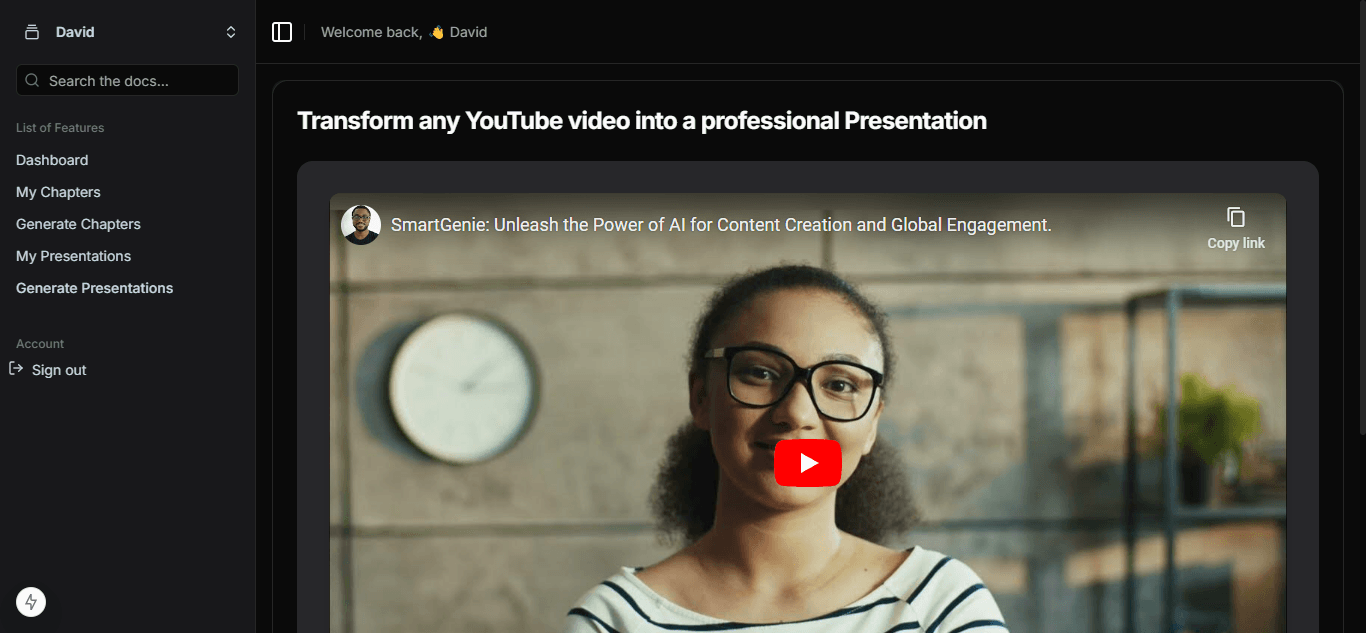Click the search magnifier icon
The image size is (1366, 633).
coord(33,81)
